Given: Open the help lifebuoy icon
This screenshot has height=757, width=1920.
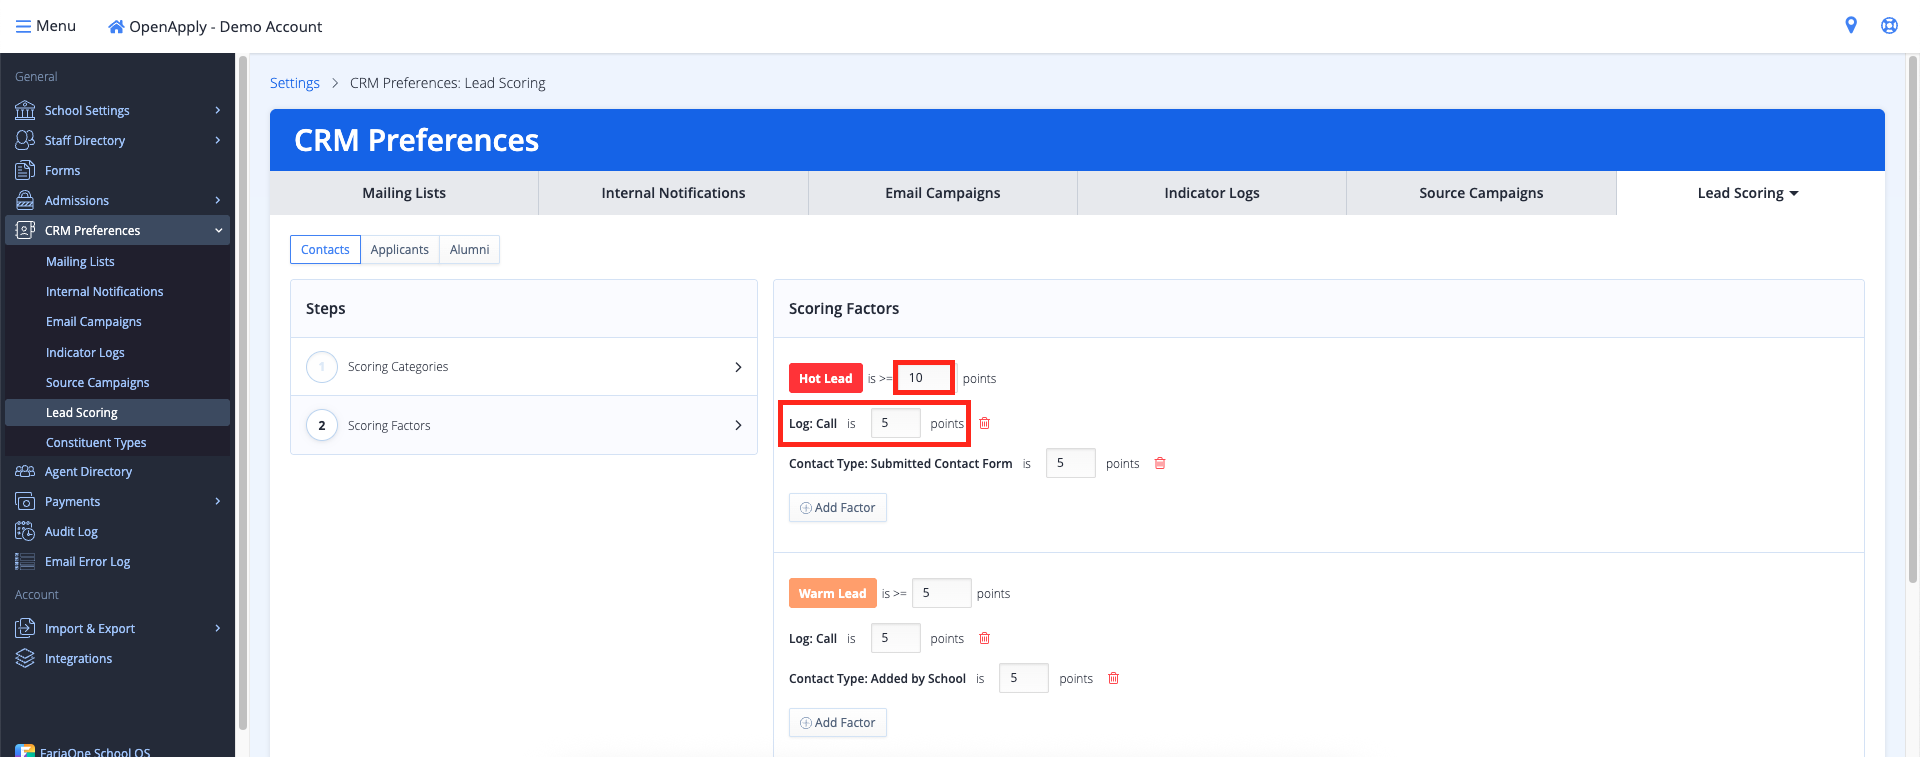Looking at the screenshot, I should (x=1889, y=26).
